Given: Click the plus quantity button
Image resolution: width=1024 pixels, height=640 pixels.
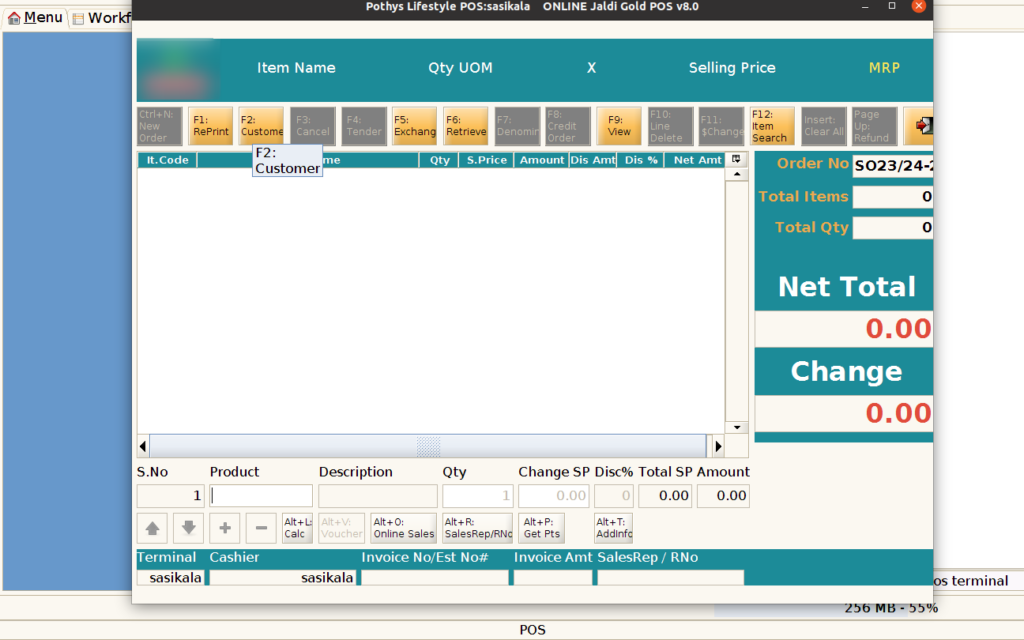Looking at the screenshot, I should point(225,528).
